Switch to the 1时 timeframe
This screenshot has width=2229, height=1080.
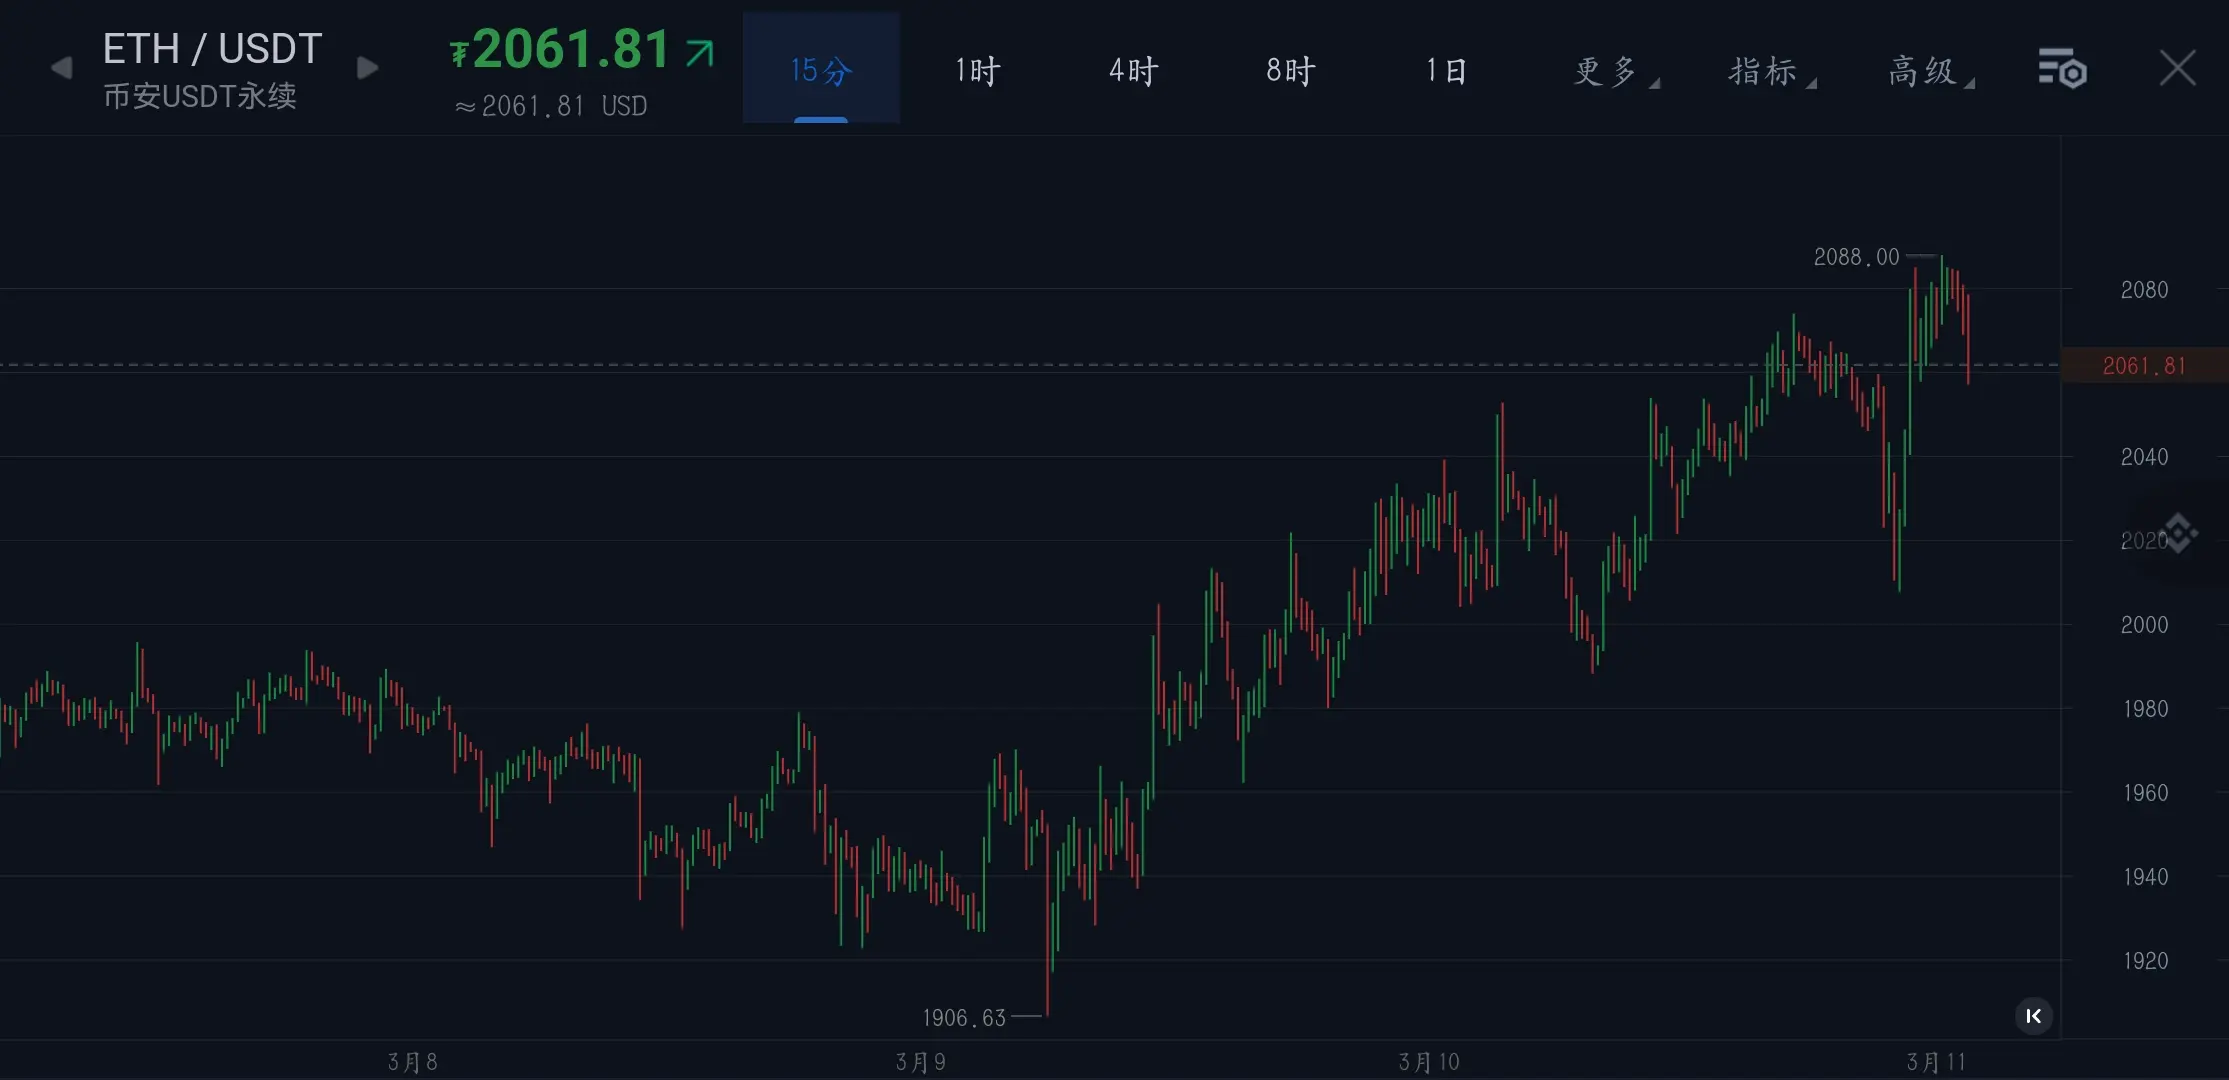pos(977,70)
